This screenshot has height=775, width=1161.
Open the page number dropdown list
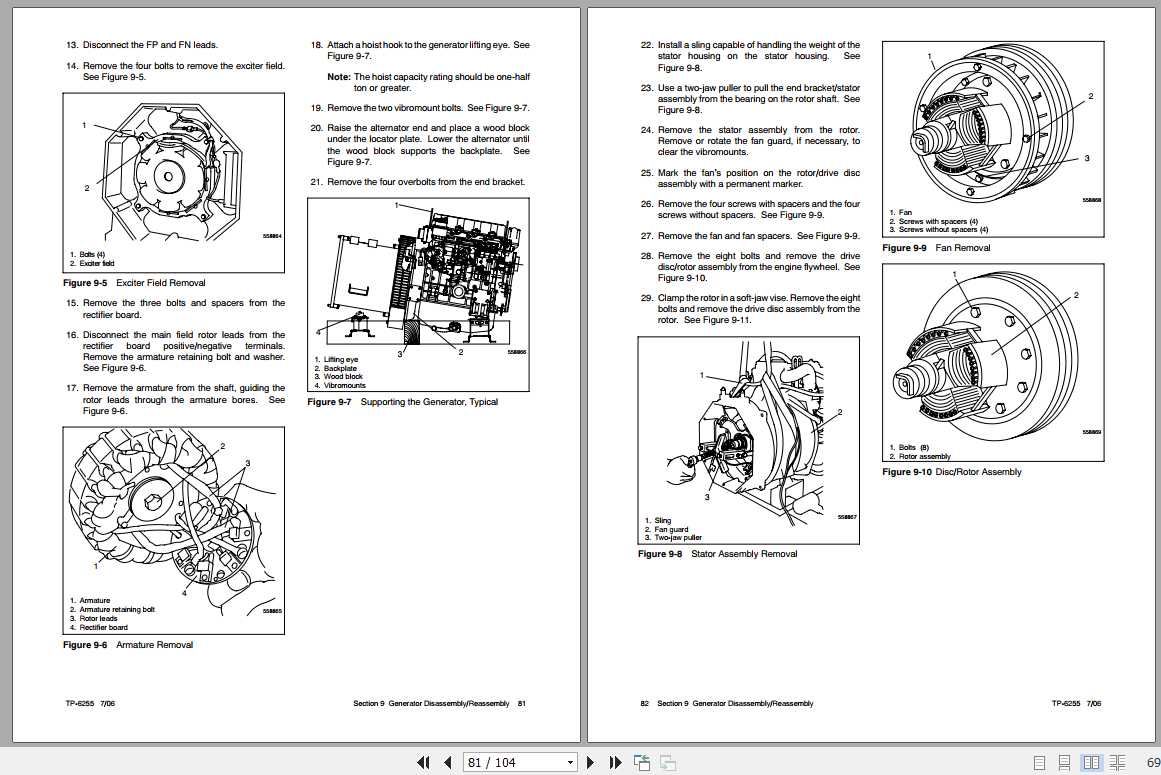tap(570, 762)
